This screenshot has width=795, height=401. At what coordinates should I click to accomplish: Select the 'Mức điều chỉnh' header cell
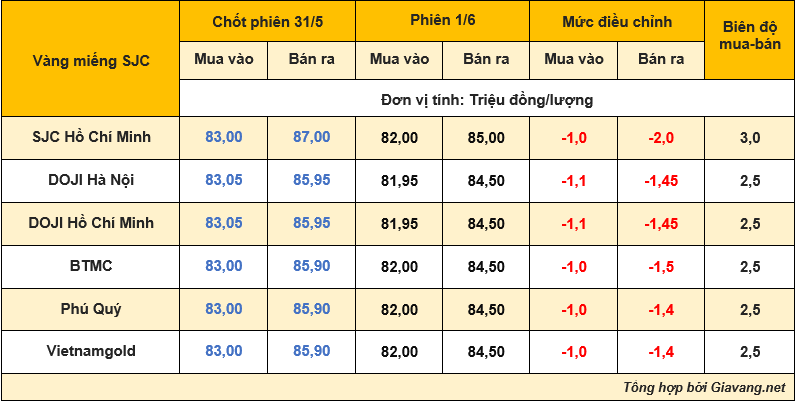[x=617, y=22]
